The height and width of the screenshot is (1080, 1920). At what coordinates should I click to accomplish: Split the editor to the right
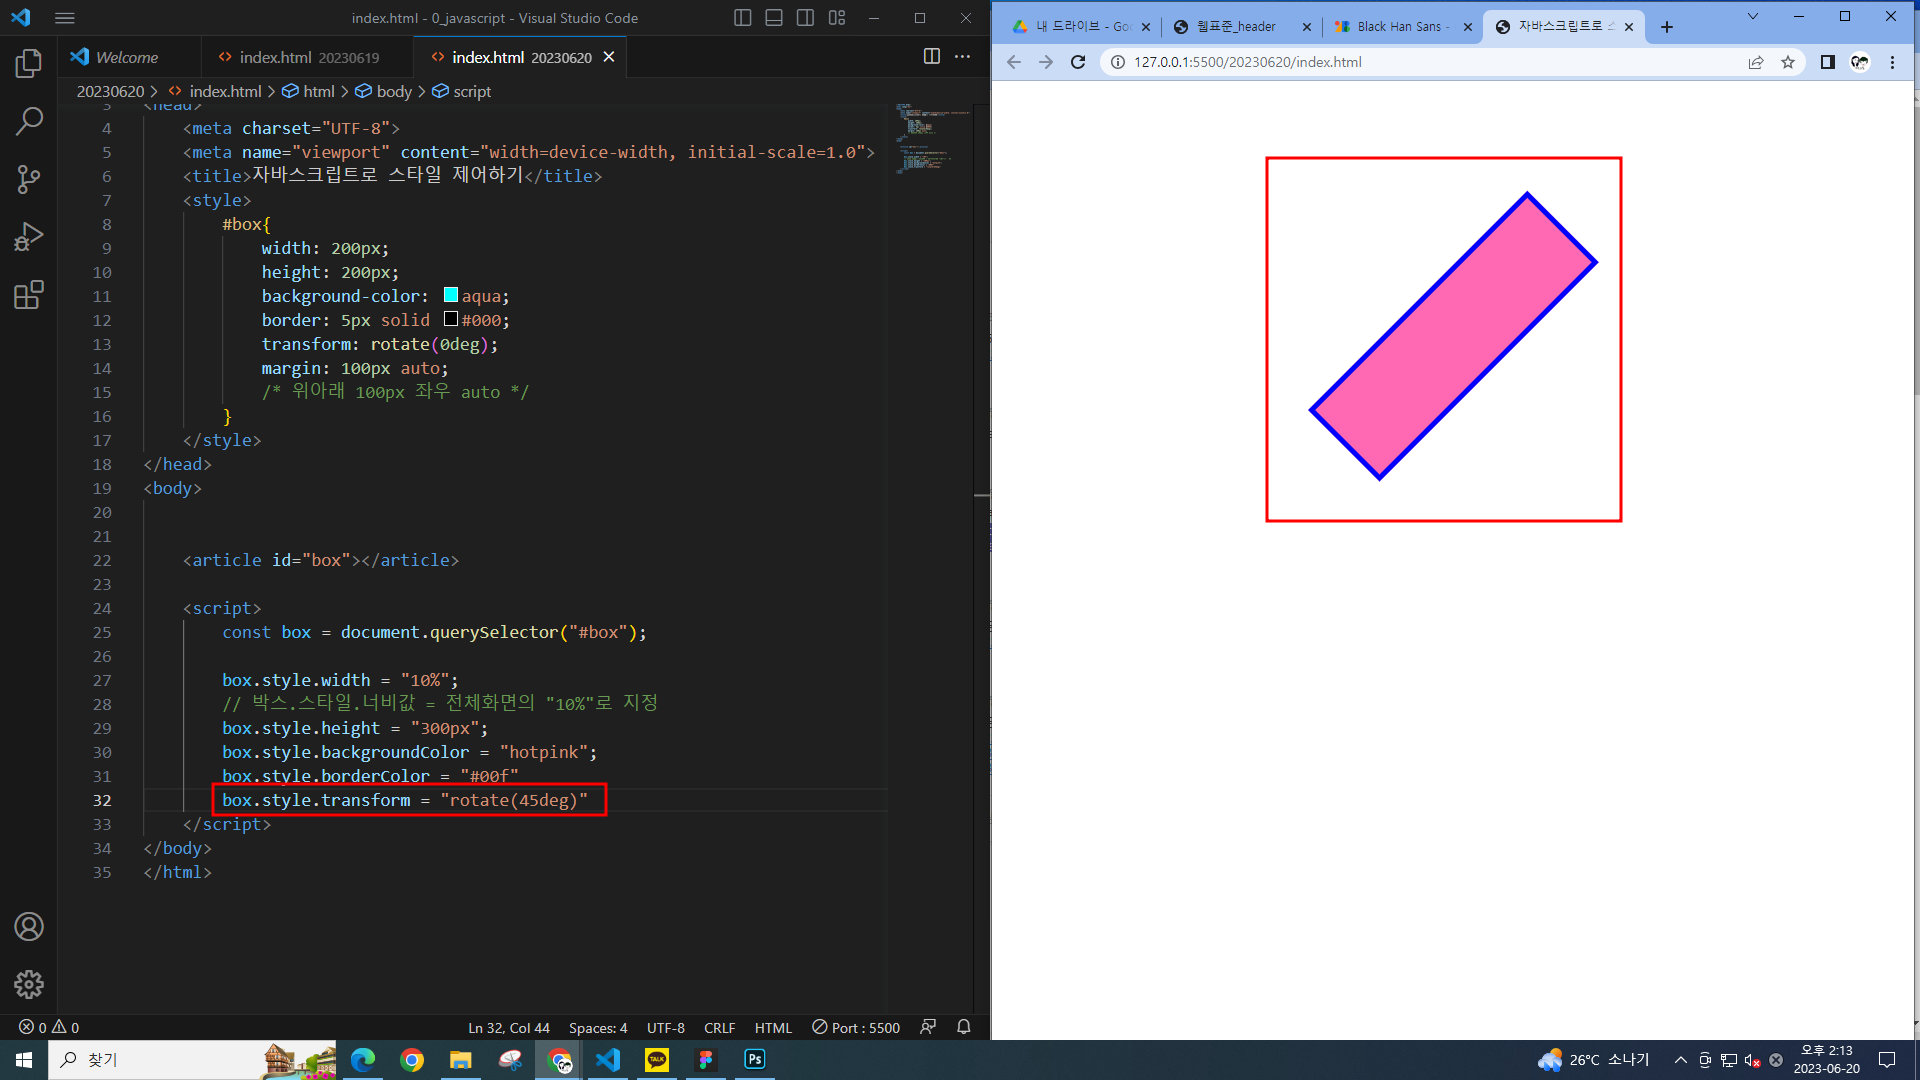click(x=931, y=57)
